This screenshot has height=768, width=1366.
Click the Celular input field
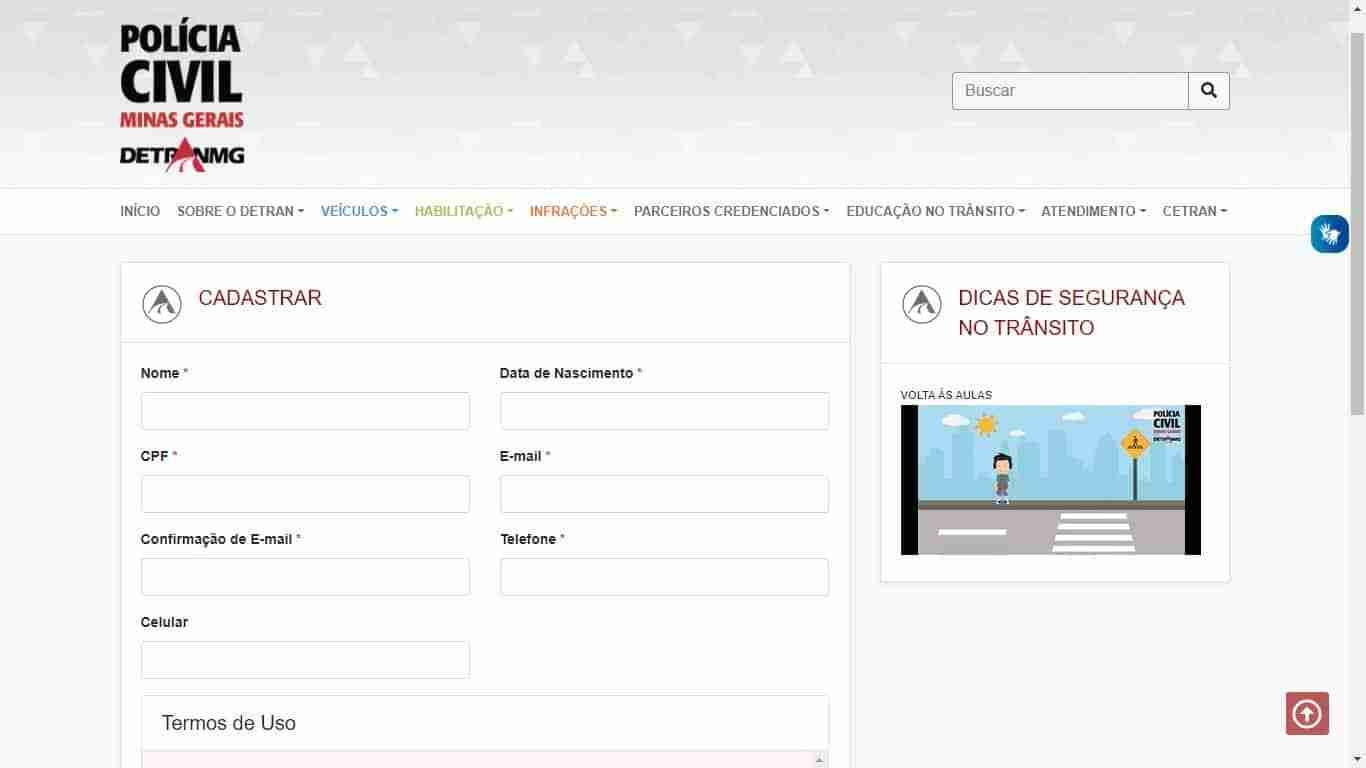click(x=305, y=660)
